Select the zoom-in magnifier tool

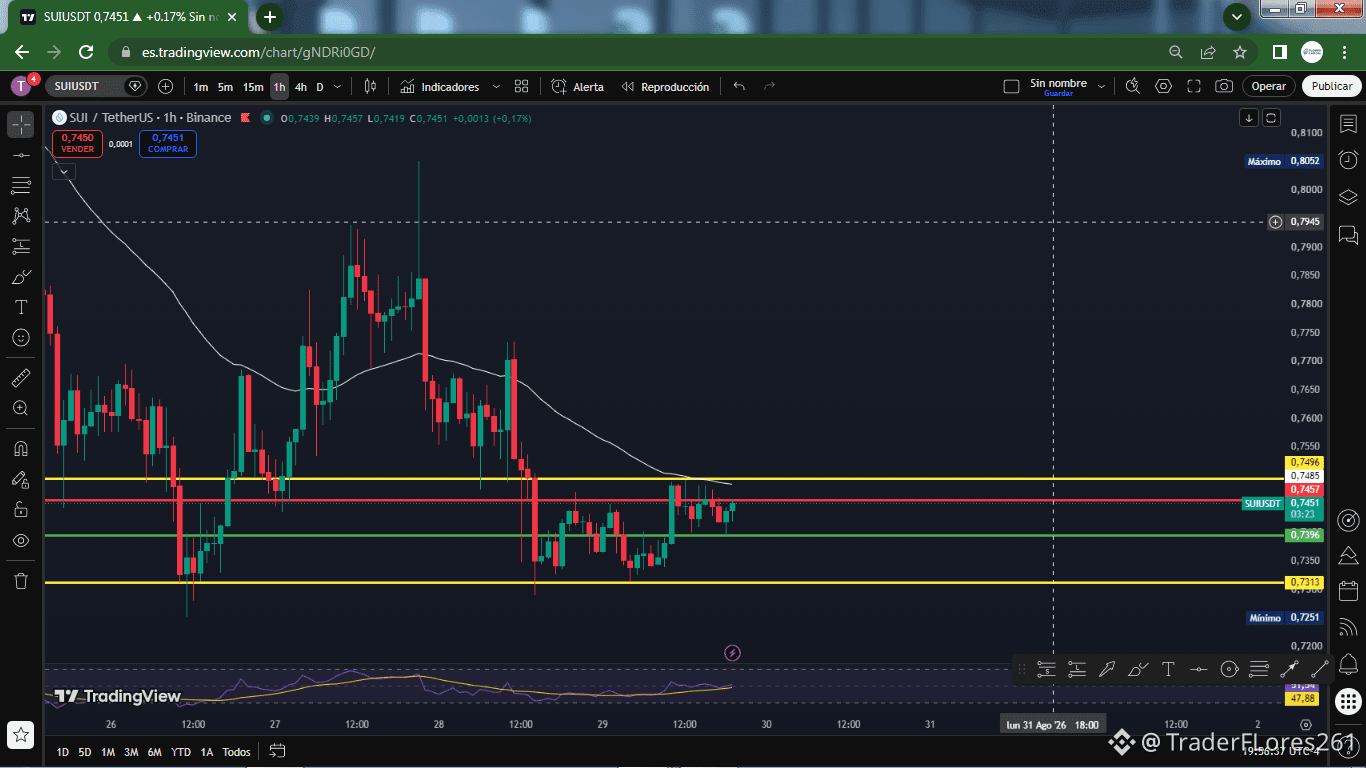click(x=21, y=408)
